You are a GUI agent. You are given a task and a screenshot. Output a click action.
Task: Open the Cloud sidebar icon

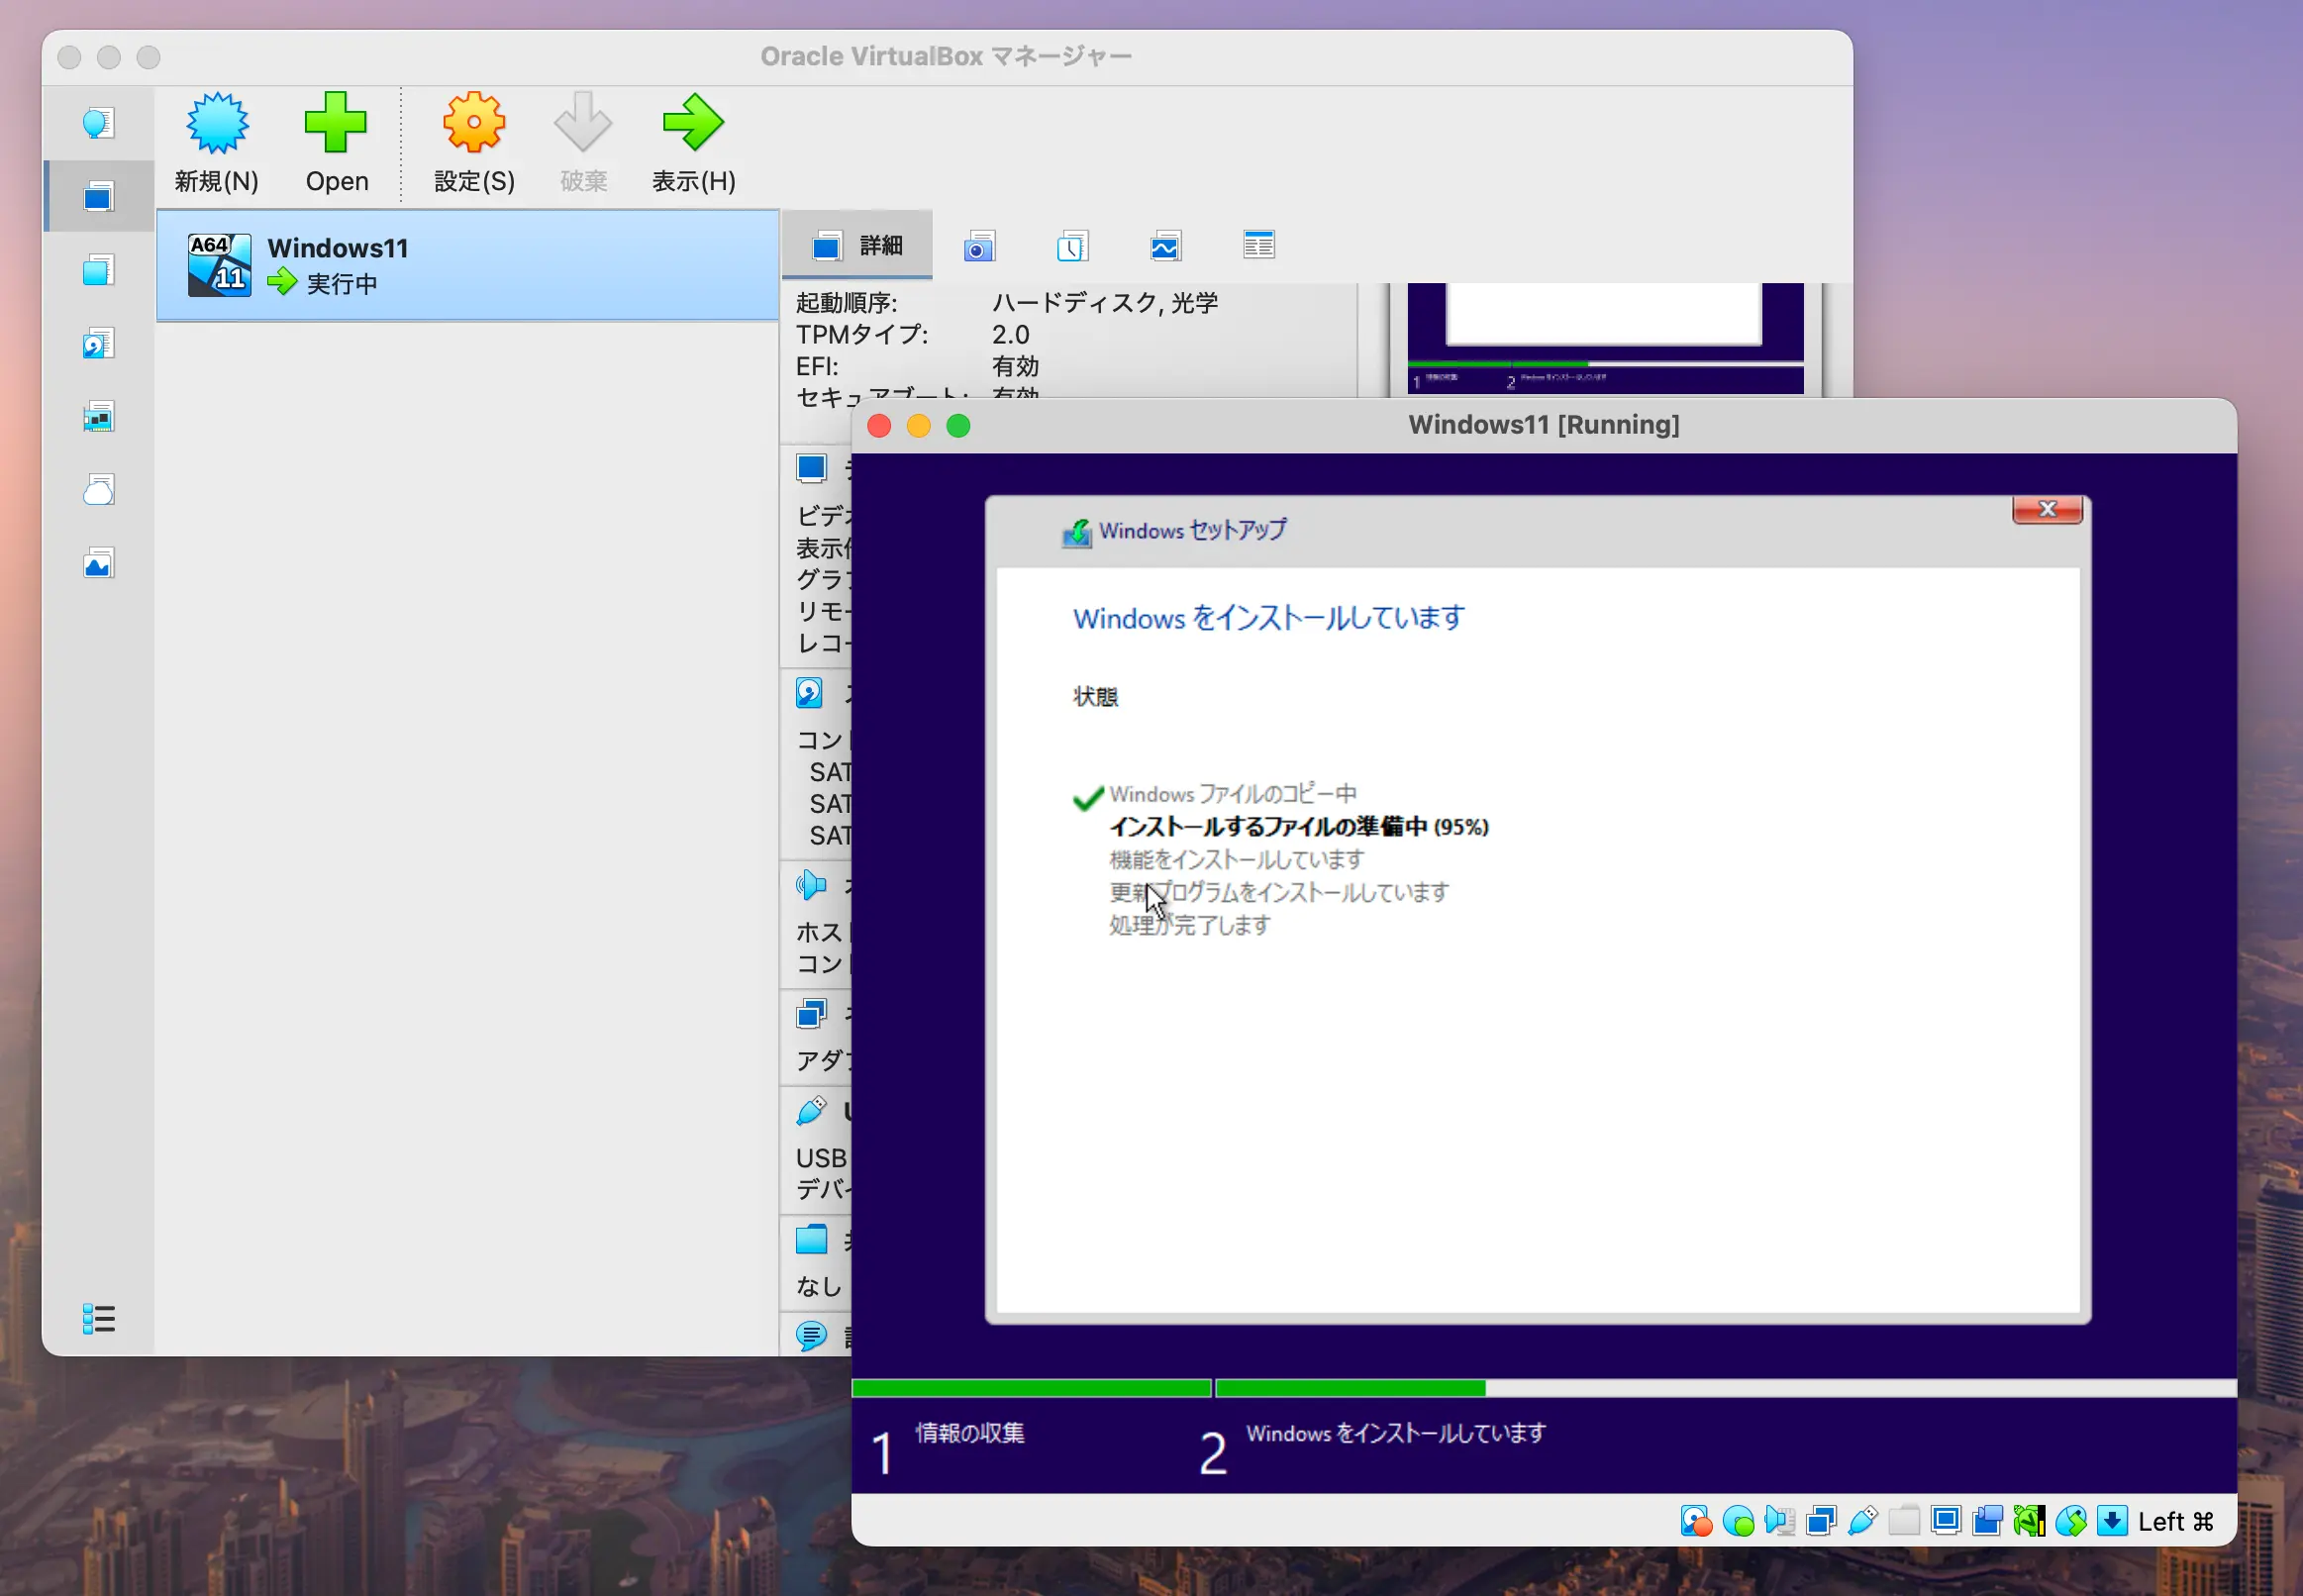tap(98, 490)
